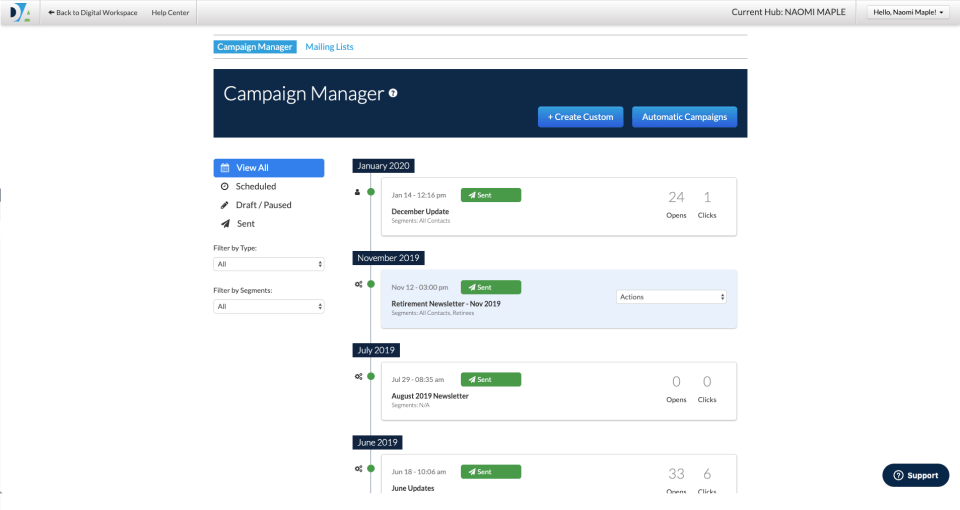This screenshot has width=960, height=510.
Task: Click the January 2020 month label
Action: click(383, 166)
